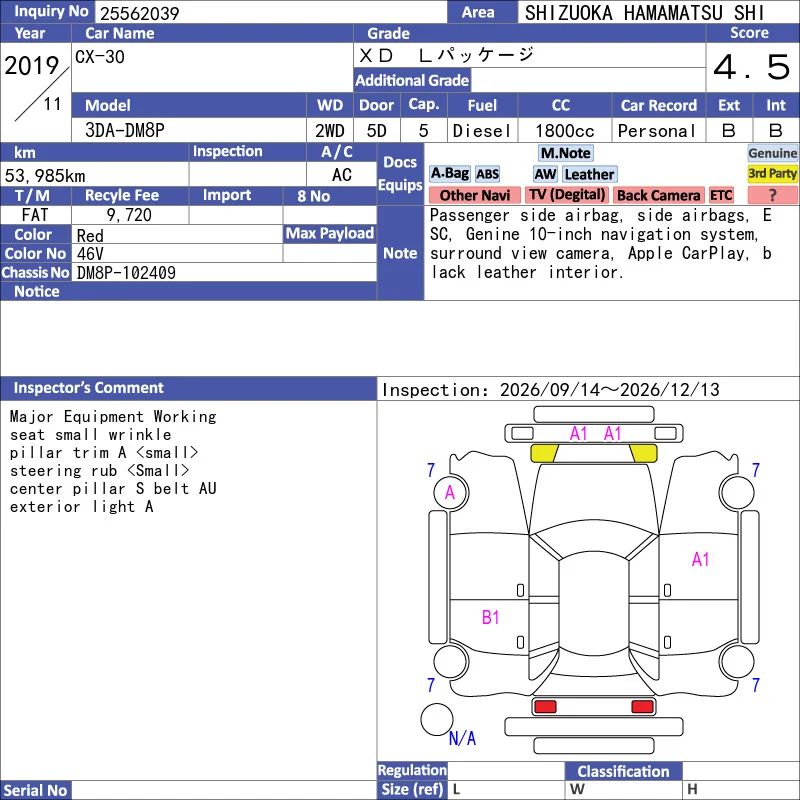The image size is (800, 800).
Task: Select chassis number DM8P-102409
Action: 126,273
